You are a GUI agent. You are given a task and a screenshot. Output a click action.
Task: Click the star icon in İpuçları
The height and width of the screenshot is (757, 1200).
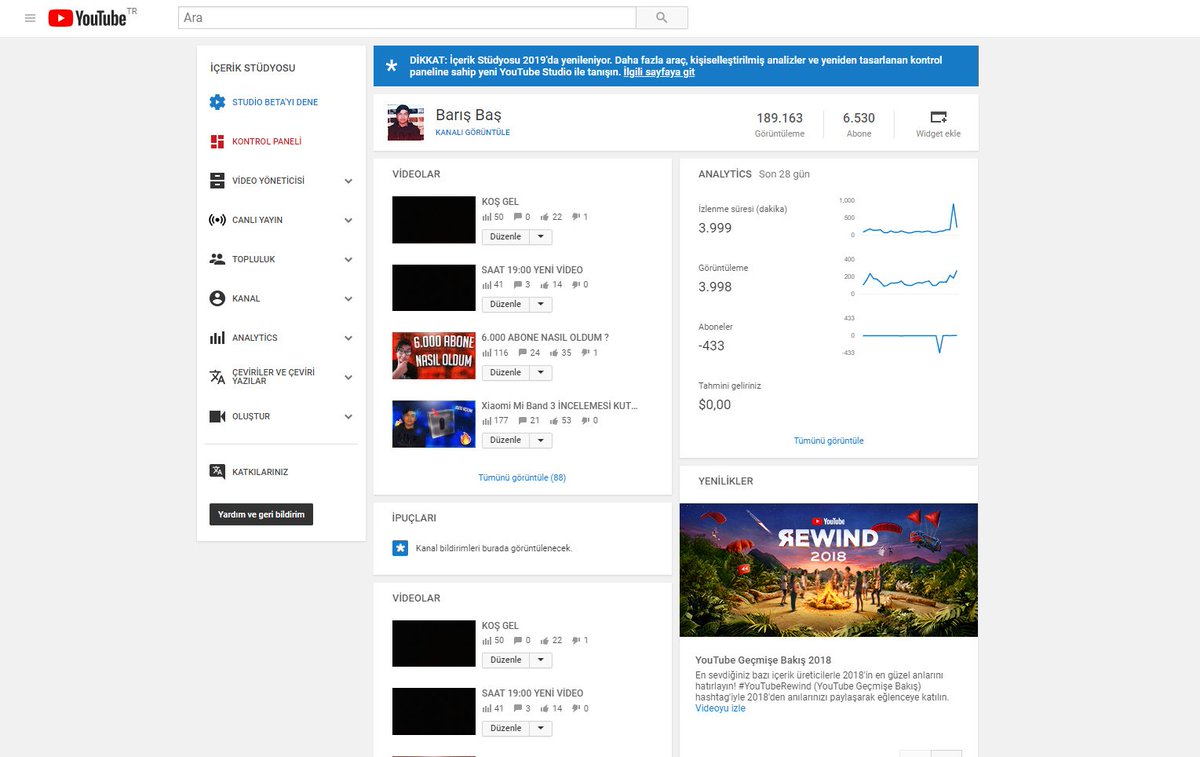coord(400,548)
